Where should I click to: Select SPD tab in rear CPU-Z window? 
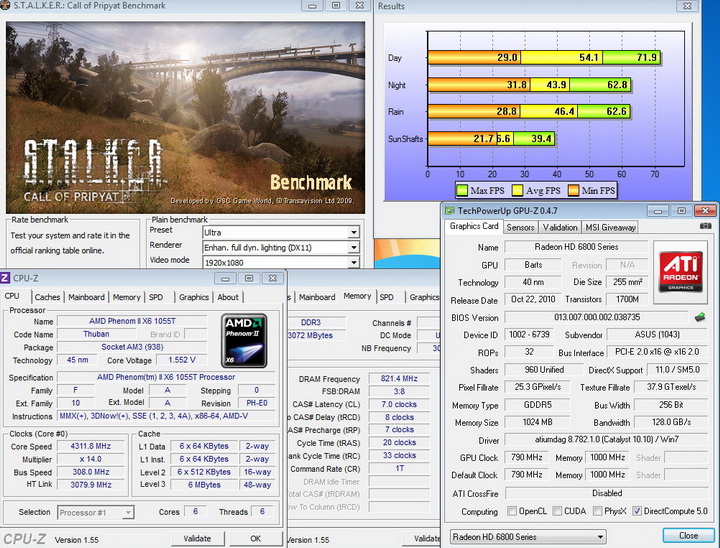(x=387, y=297)
